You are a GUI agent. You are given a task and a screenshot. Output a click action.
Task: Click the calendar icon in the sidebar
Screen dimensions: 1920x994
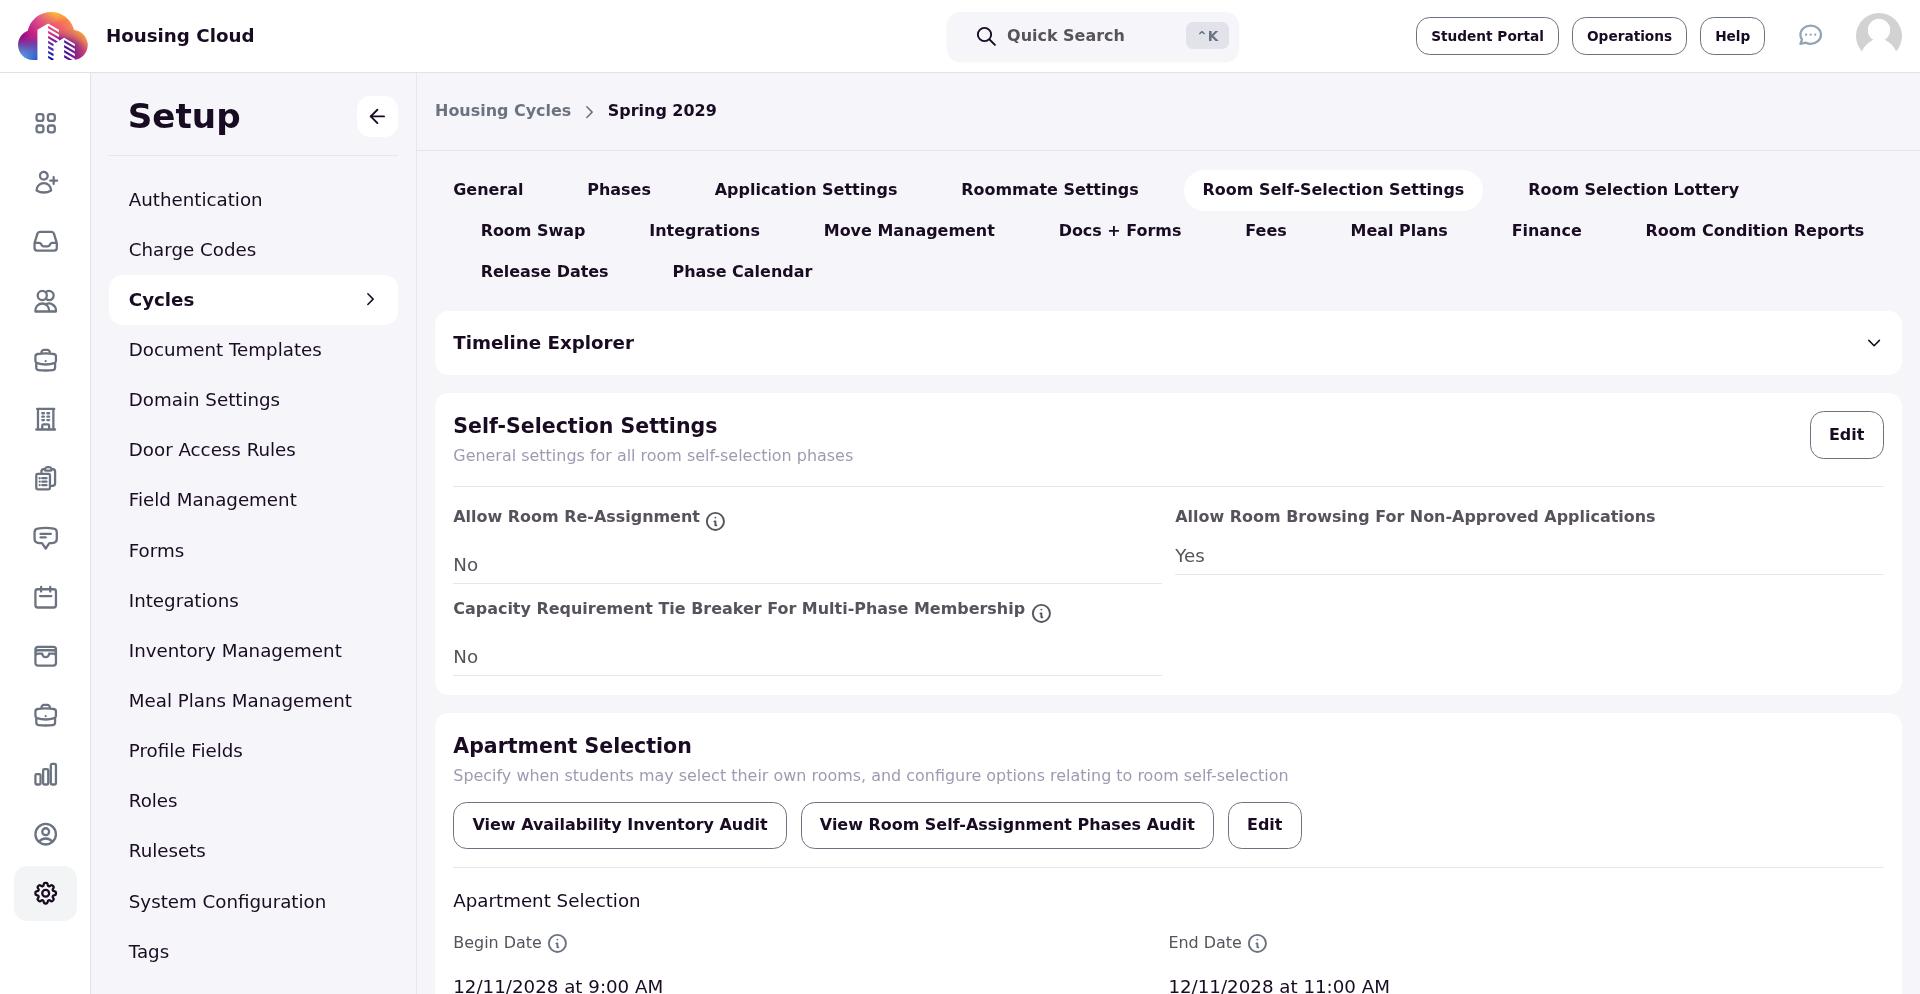[45, 597]
